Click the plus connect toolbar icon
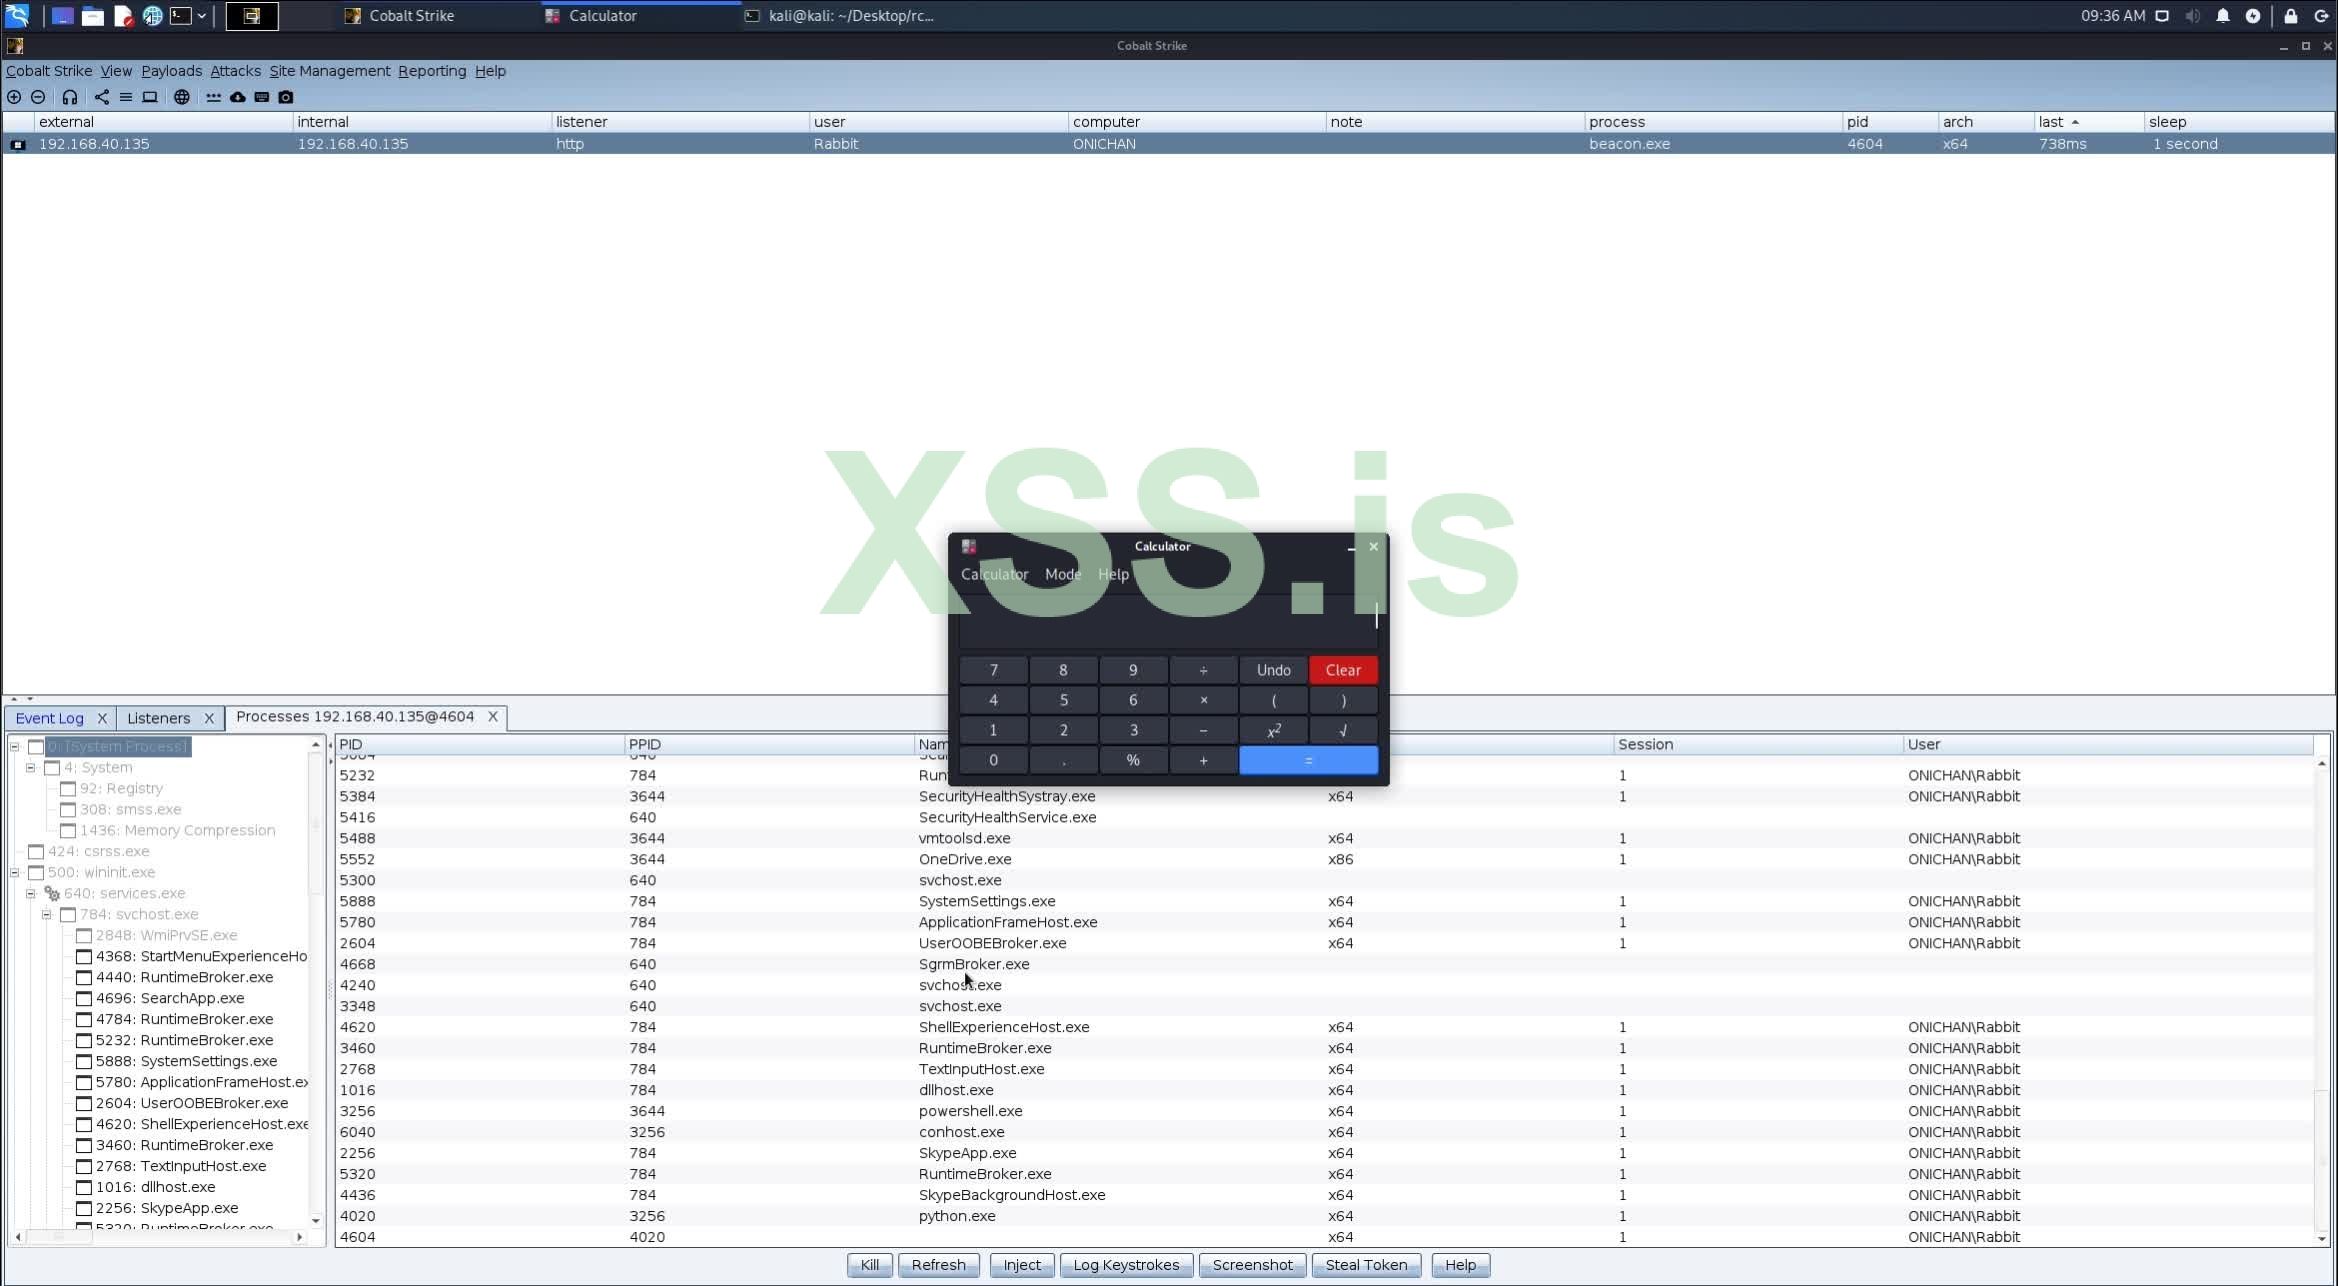Screen dimensions: 2338x1286 [14, 97]
